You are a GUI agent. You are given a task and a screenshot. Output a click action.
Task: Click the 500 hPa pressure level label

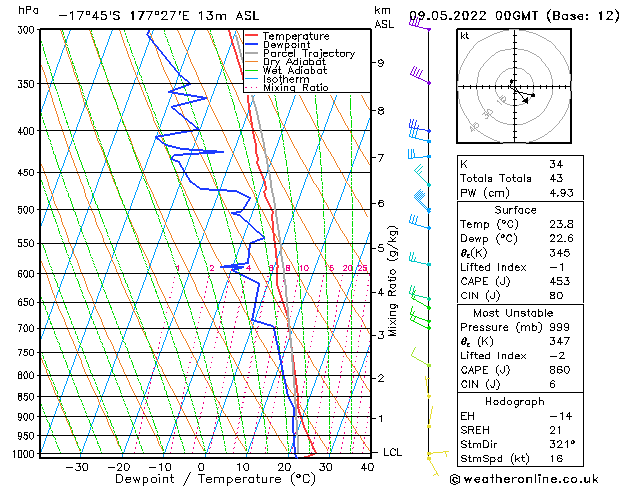click(26, 210)
